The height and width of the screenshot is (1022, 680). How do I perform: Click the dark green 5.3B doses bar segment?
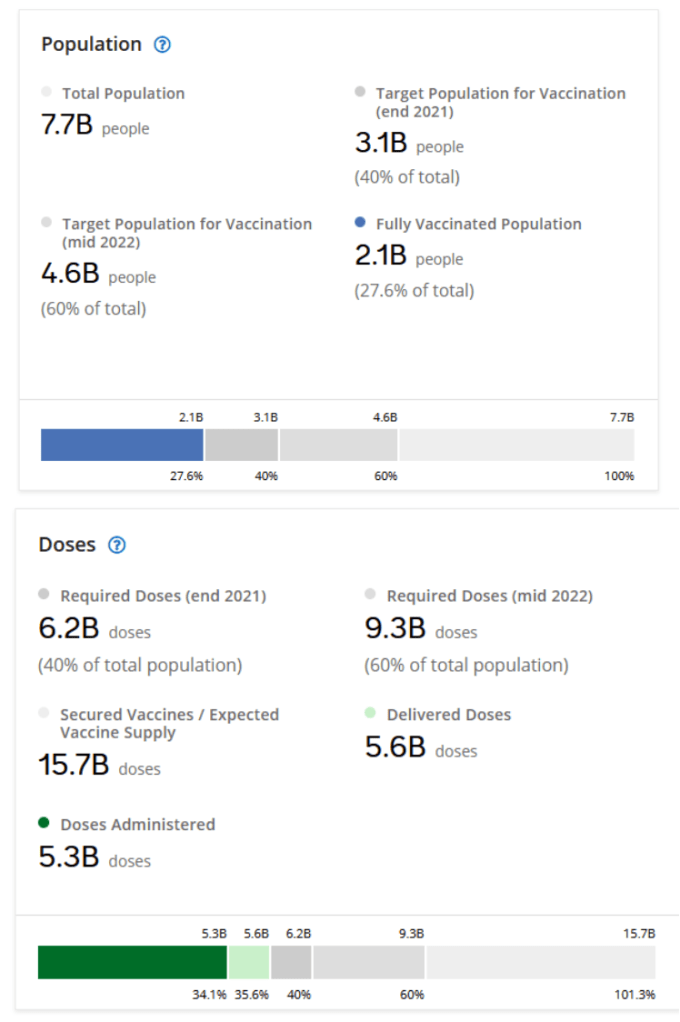coord(132,962)
